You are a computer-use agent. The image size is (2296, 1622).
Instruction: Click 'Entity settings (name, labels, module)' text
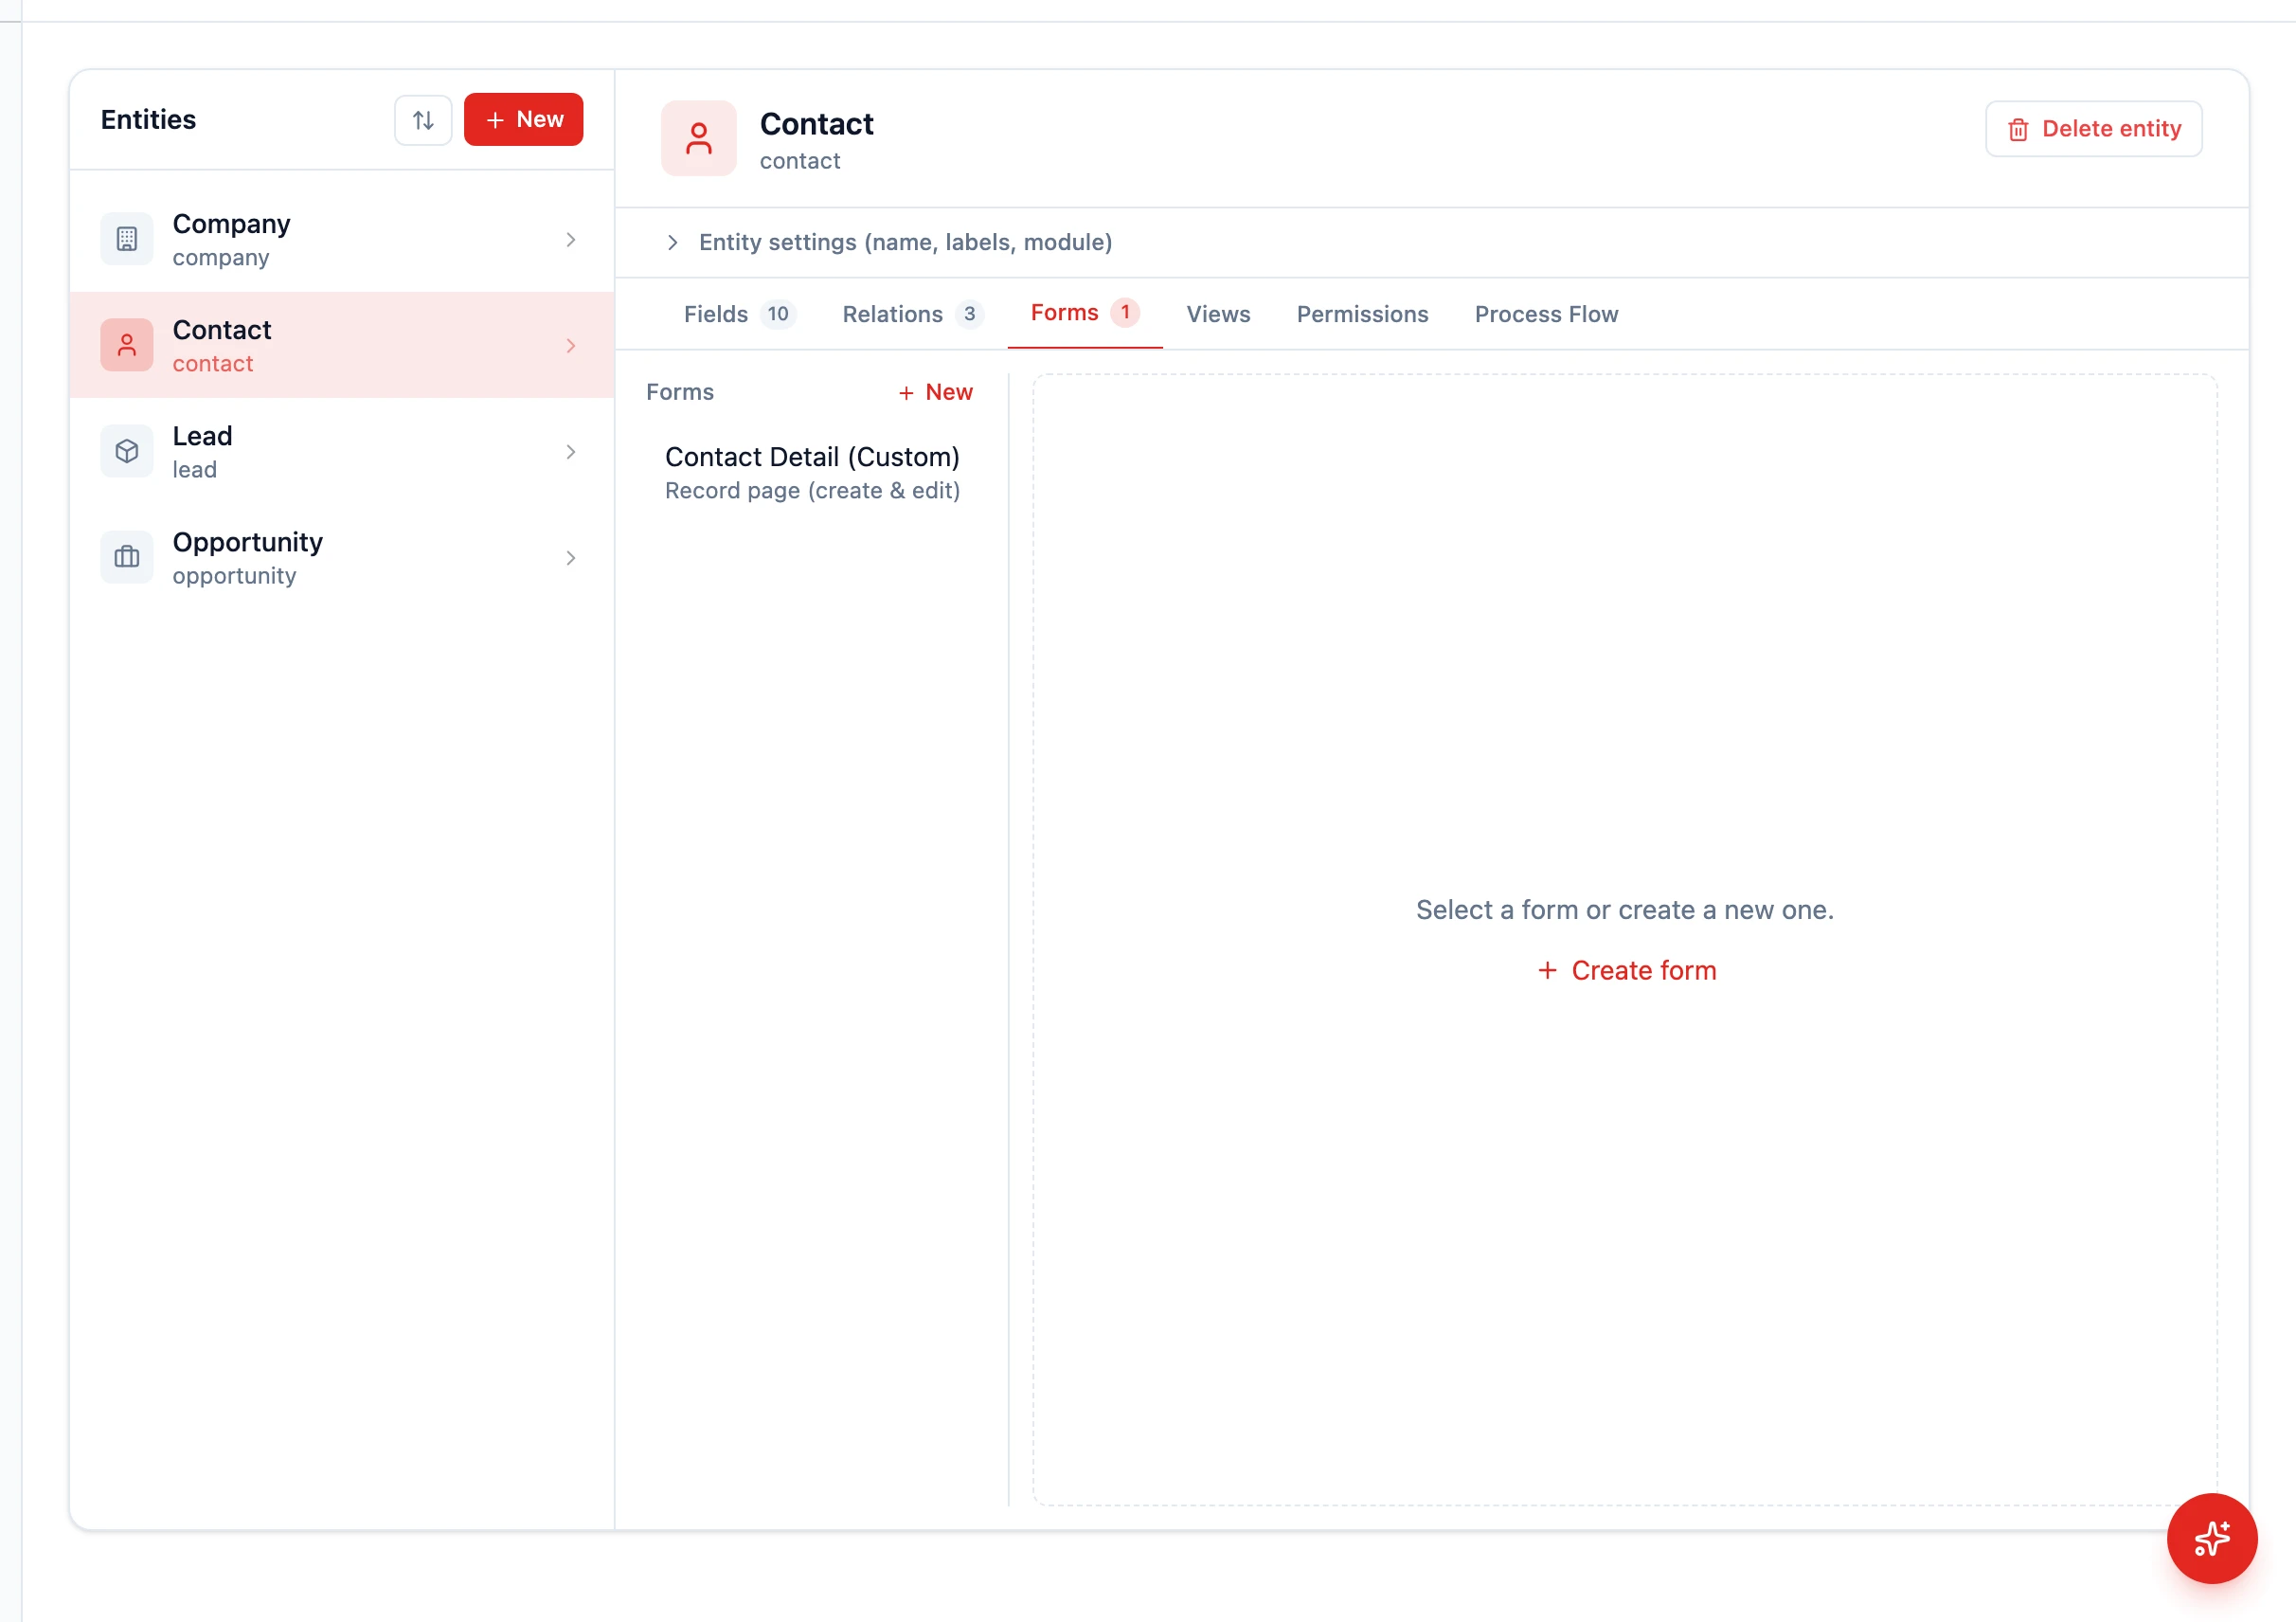(x=905, y=242)
